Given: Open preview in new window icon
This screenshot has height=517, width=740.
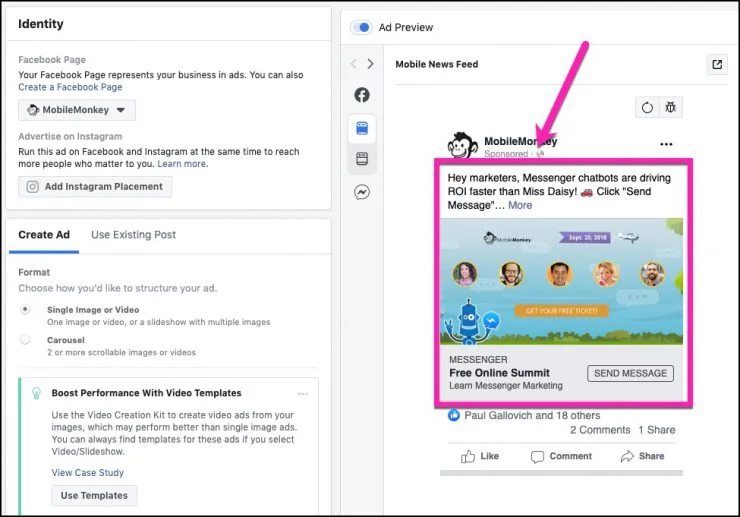Looking at the screenshot, I should (x=717, y=64).
